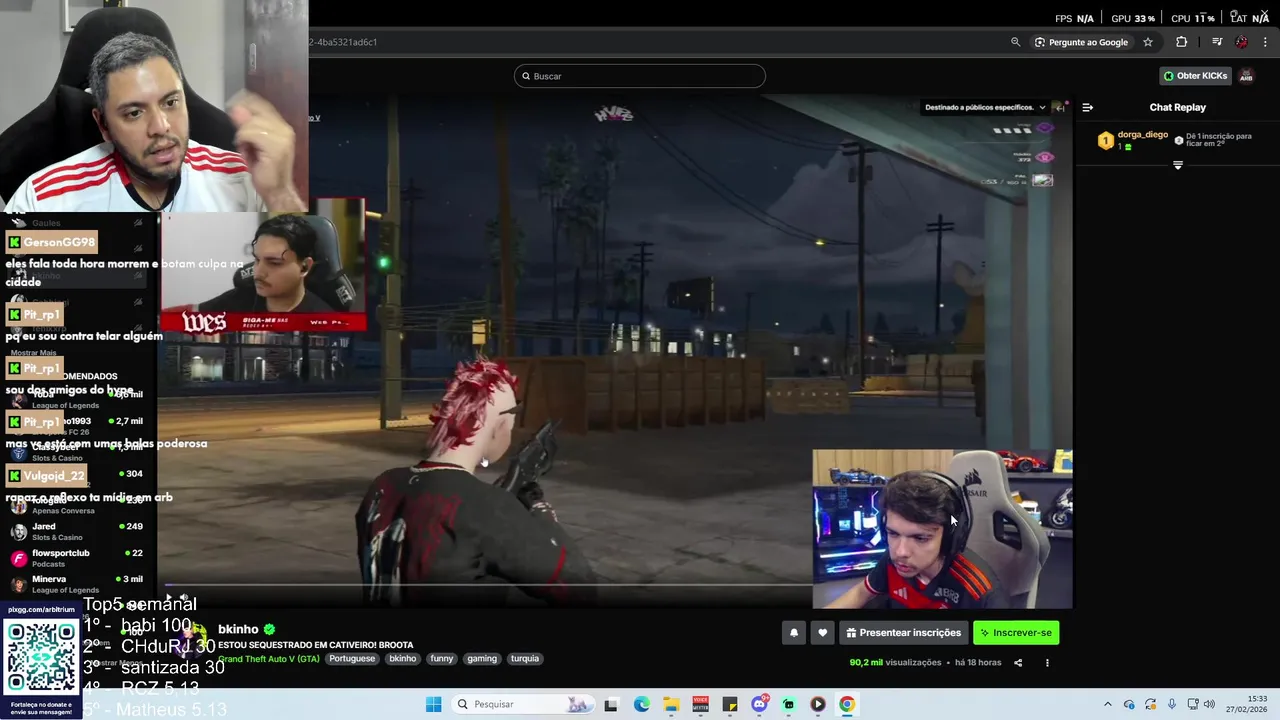Image resolution: width=1280 pixels, height=720 pixels.
Task: Select the gaming tag
Action: coord(482,659)
